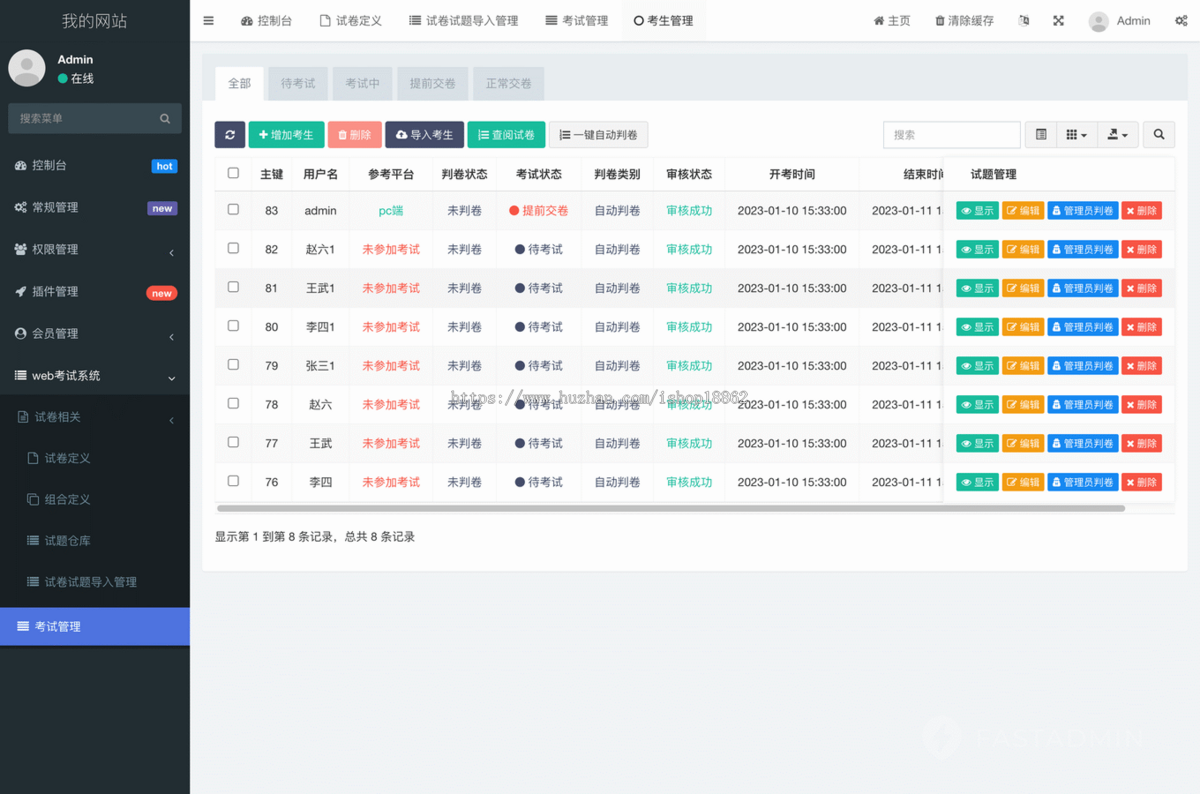Viewport: 1200px width, 794px height.
Task: Click the settings gear icon at top right
Action: 1180,20
